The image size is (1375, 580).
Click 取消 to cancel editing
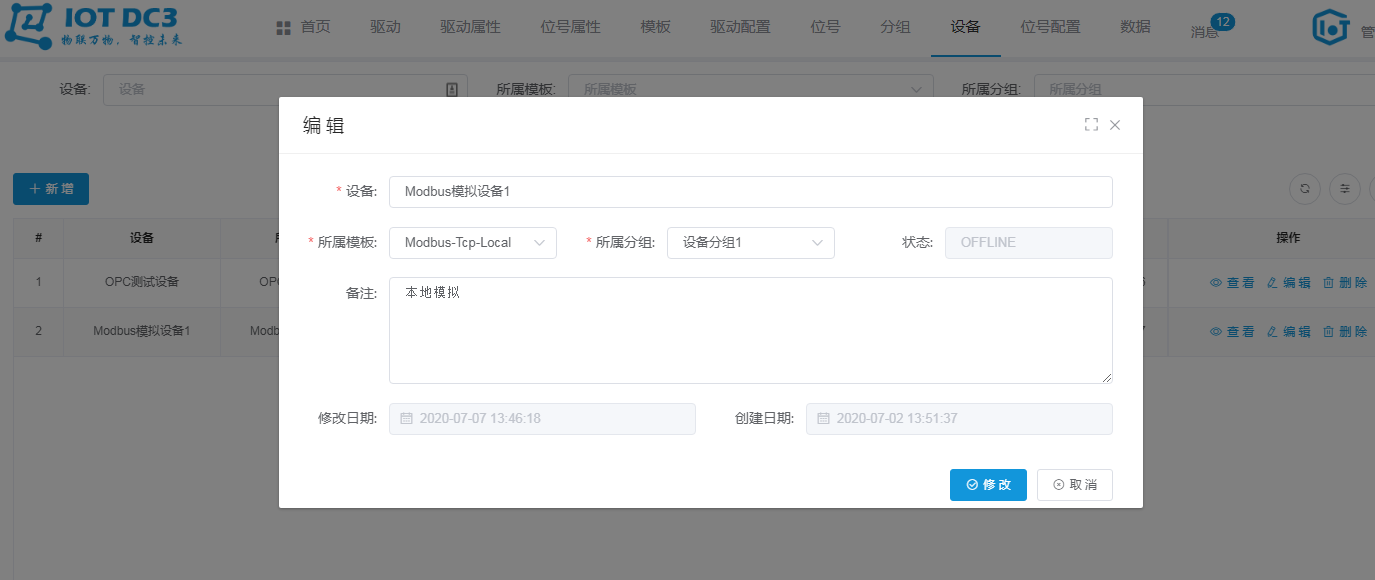coord(1074,484)
